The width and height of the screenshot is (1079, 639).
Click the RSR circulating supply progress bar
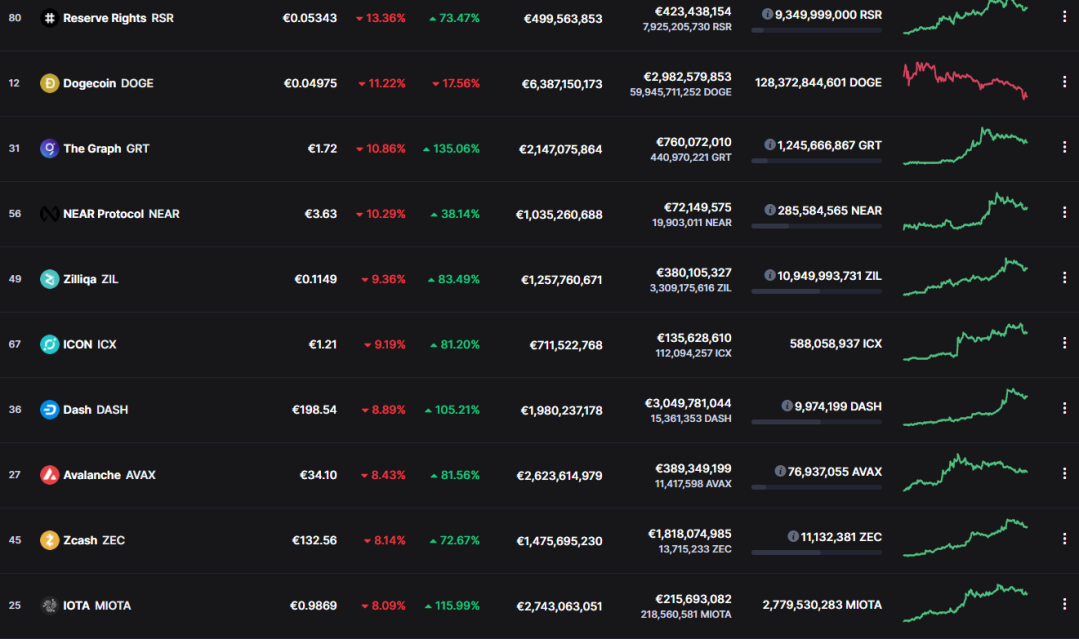click(x=816, y=30)
